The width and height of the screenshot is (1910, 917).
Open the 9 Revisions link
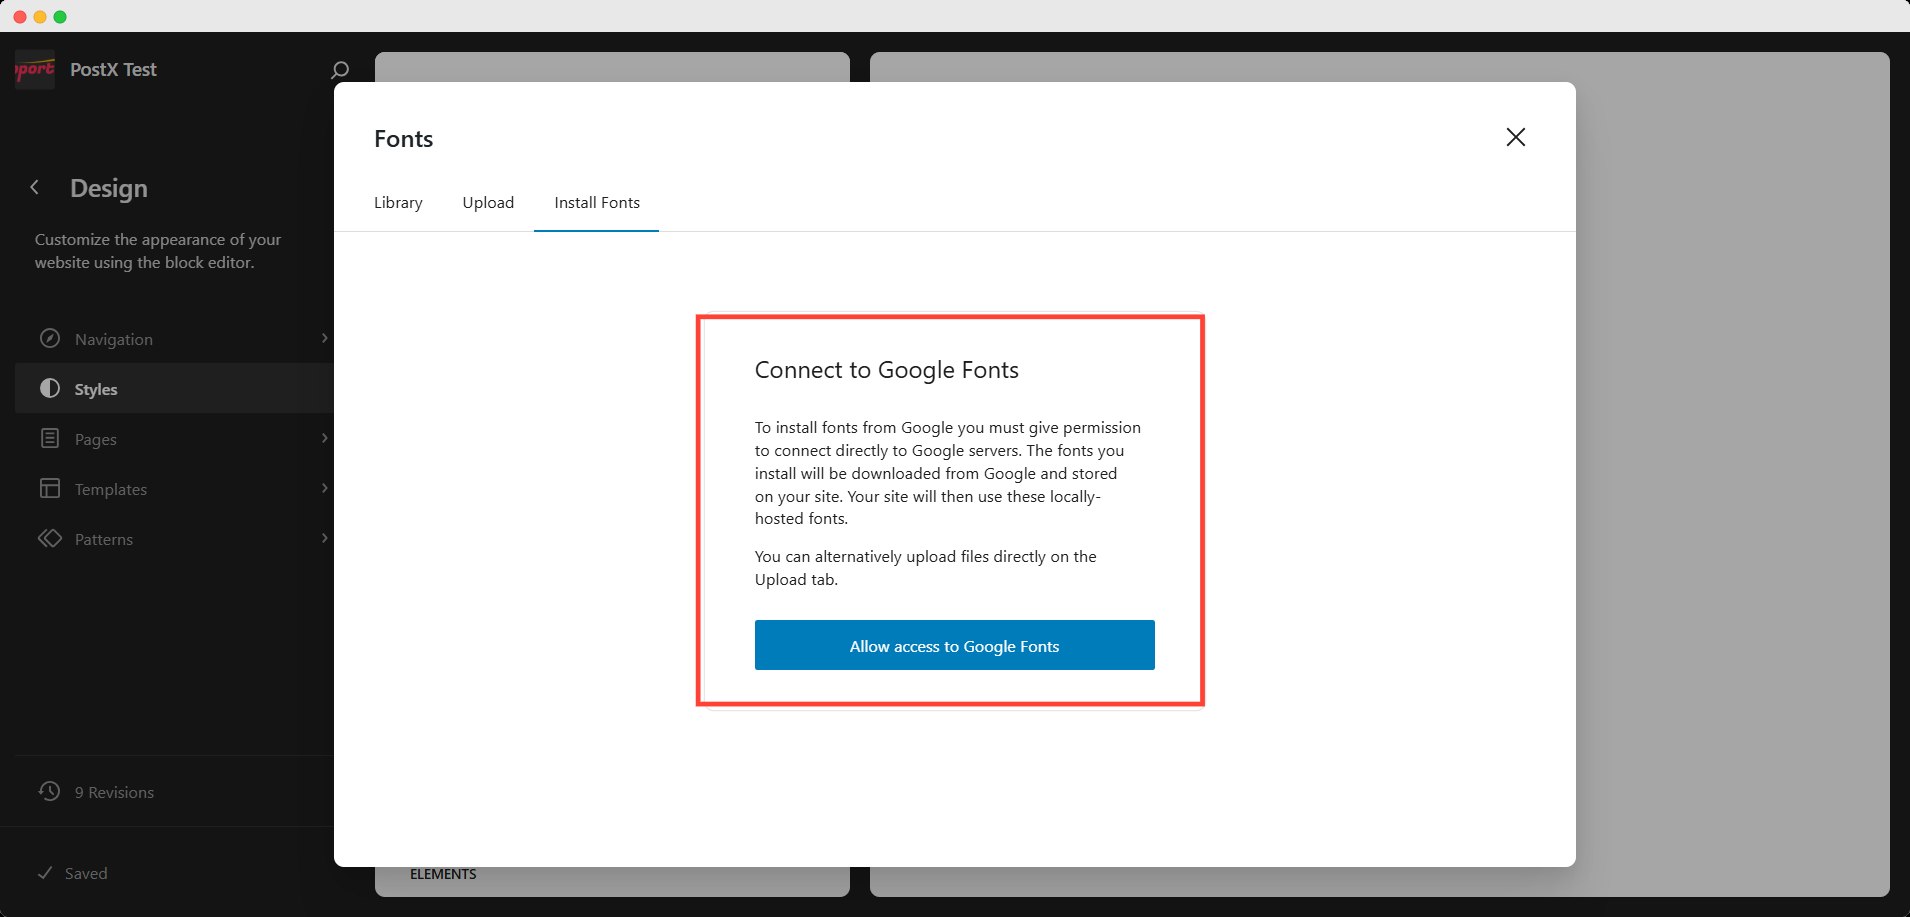[114, 791]
